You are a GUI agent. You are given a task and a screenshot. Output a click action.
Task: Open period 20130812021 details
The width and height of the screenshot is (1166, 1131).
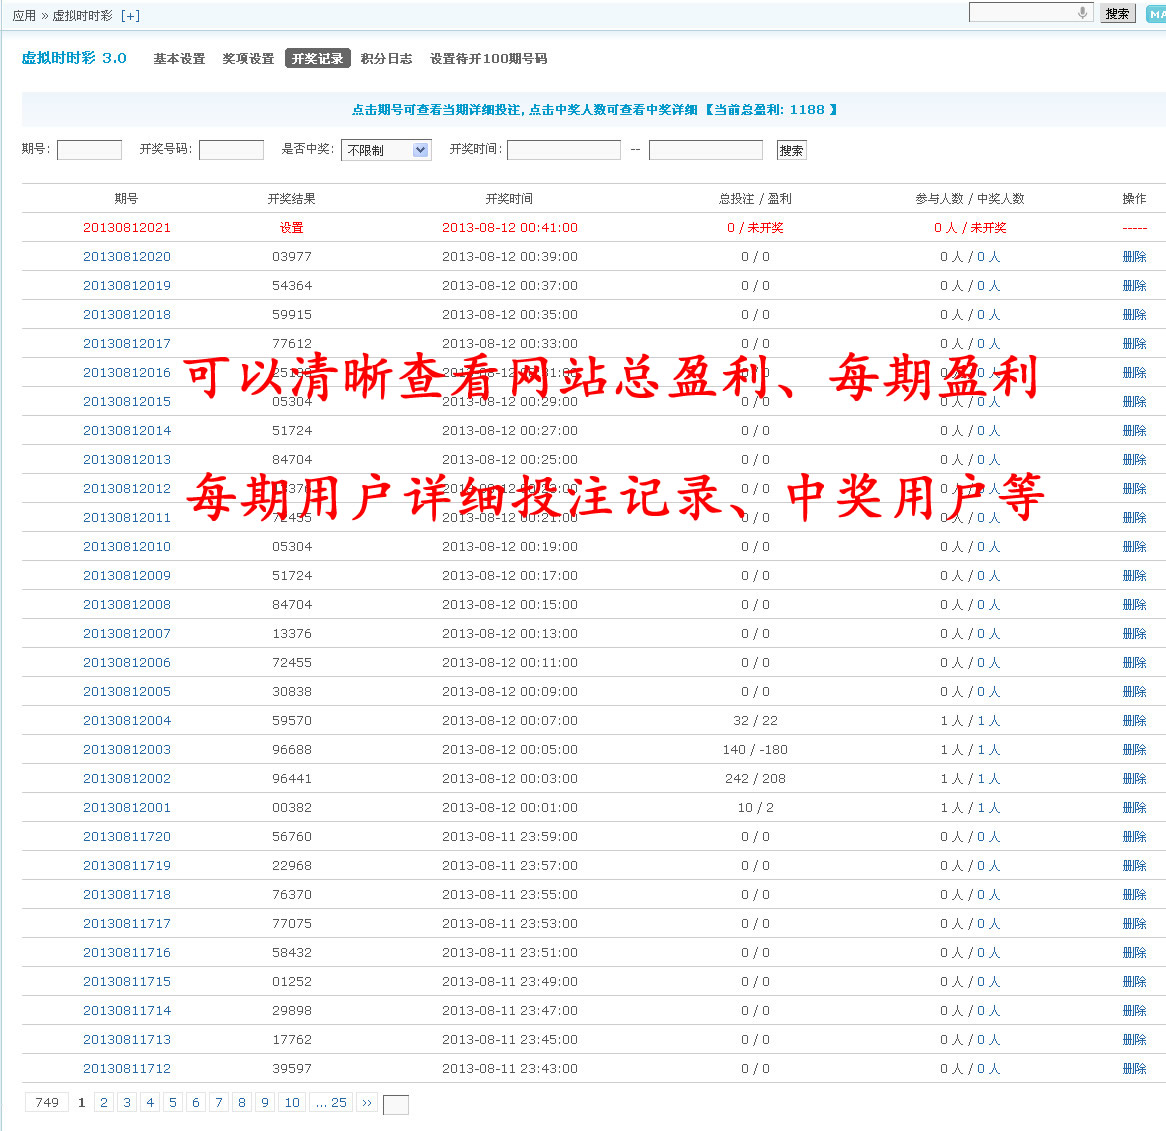(126, 228)
